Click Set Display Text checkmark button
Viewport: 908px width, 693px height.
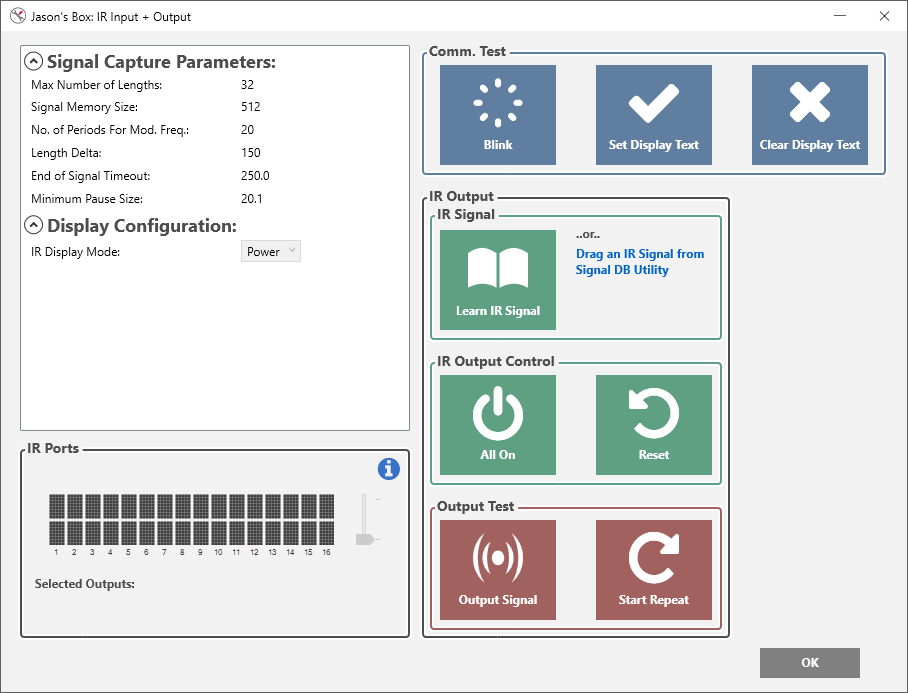pos(653,115)
